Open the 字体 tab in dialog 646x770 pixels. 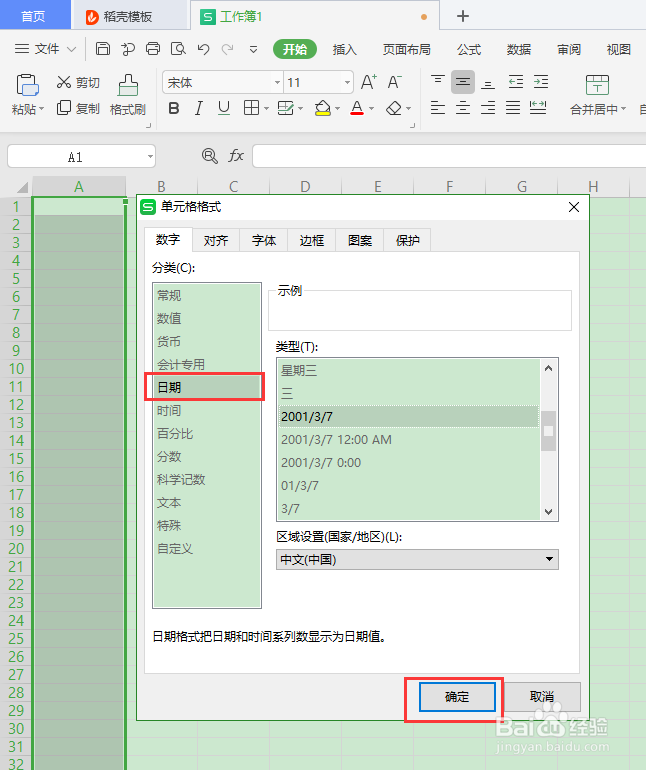(x=264, y=240)
